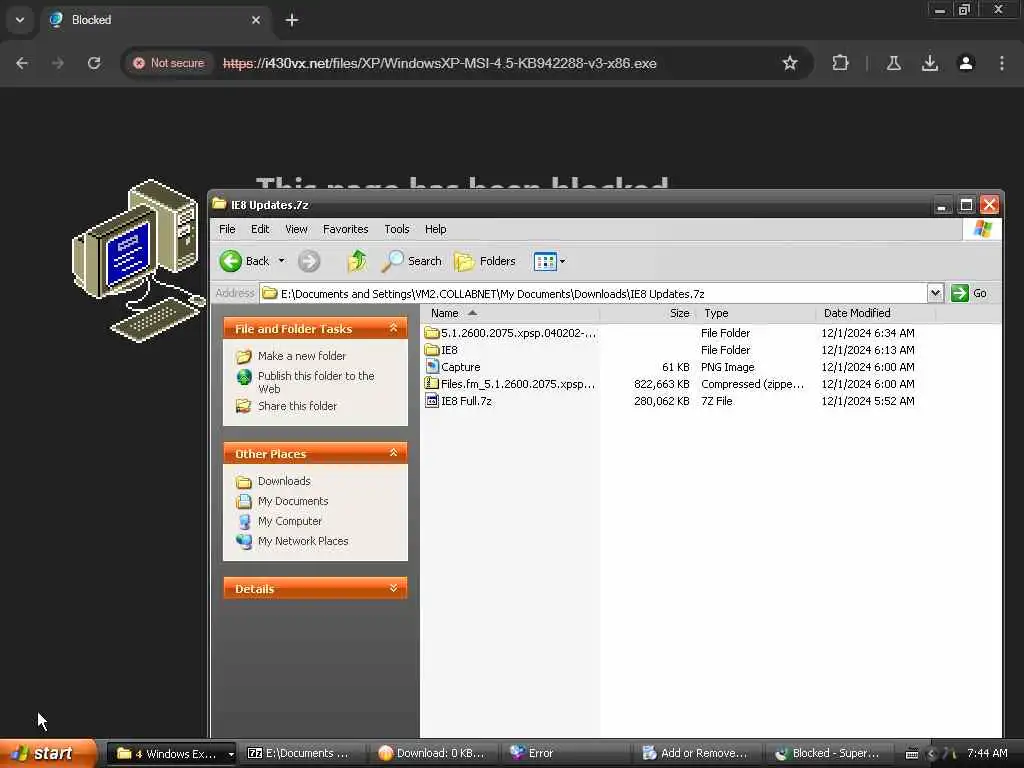Screen dimensions: 1024x768
Task: Sort files by Size column
Action: pos(647,313)
